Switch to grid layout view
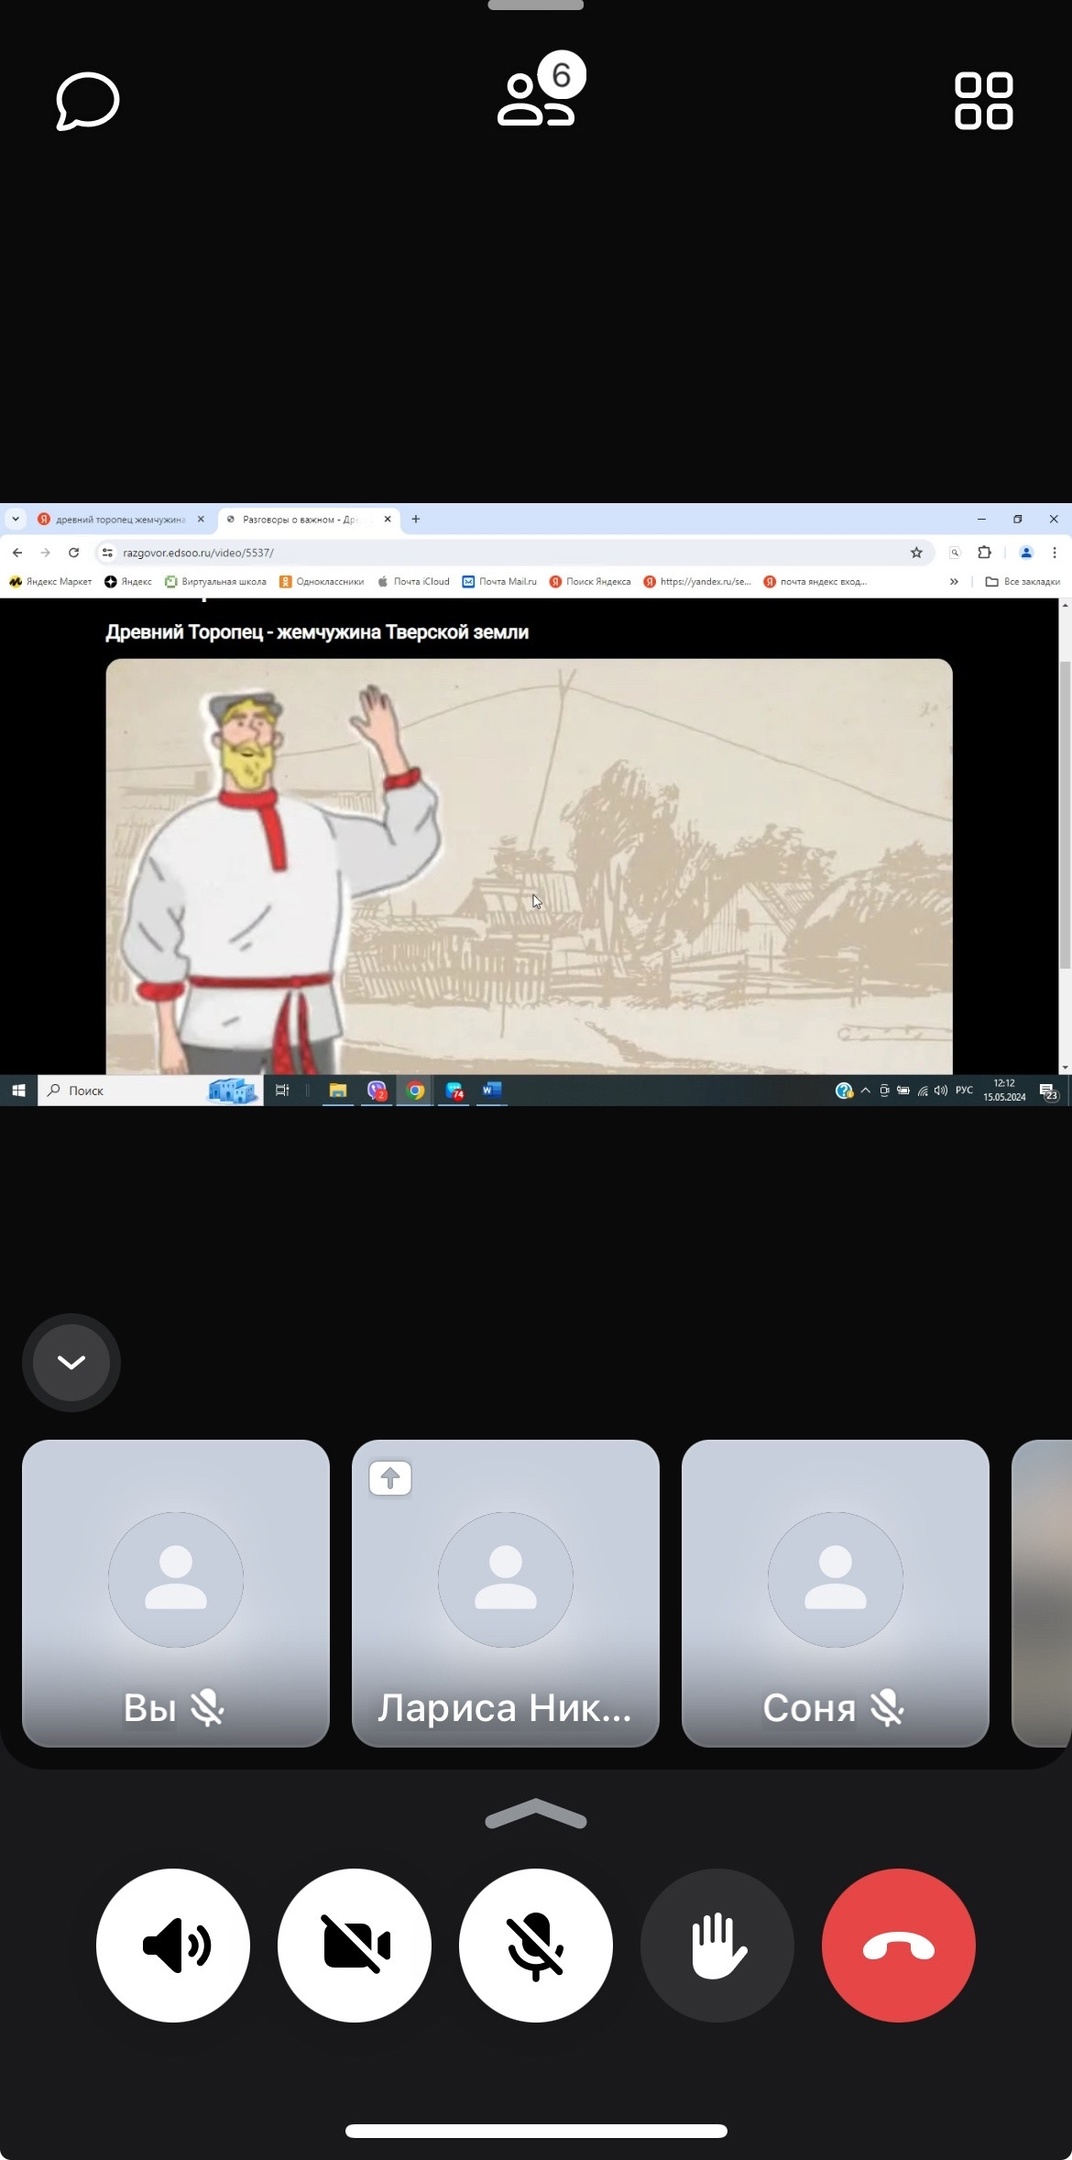 click(984, 100)
